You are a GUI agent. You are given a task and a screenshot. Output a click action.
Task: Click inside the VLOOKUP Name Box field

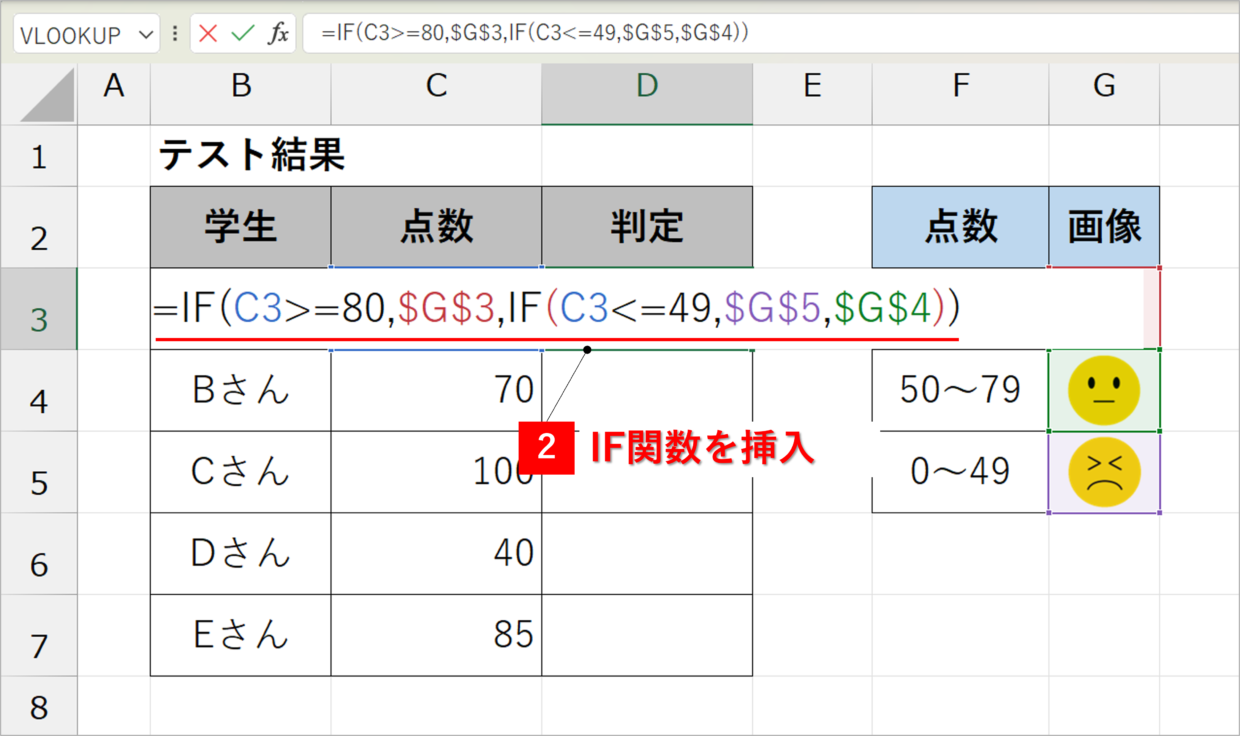pos(70,35)
